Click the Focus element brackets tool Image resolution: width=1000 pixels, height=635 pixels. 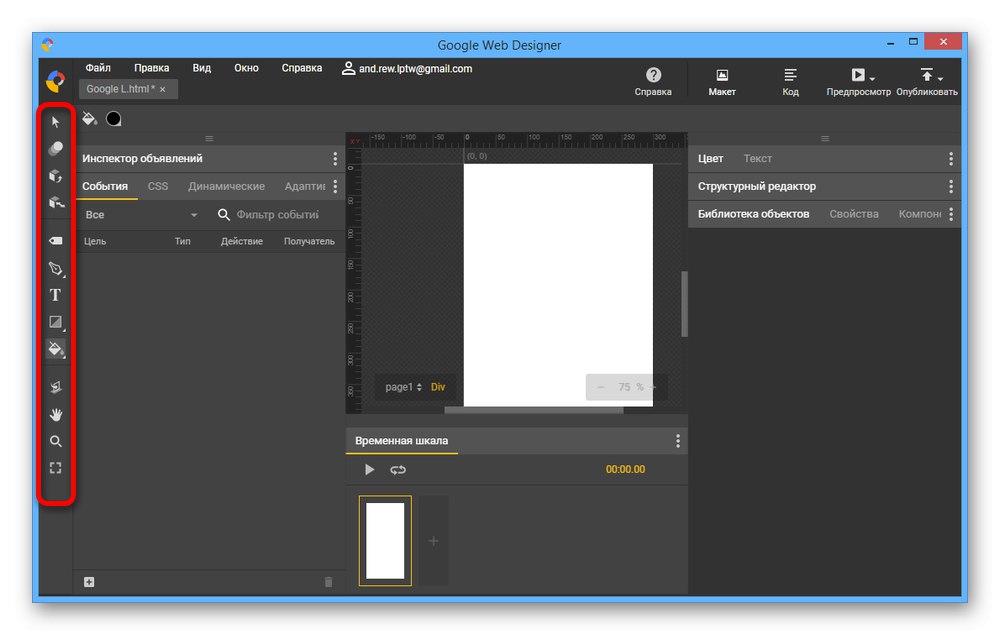tap(55, 468)
